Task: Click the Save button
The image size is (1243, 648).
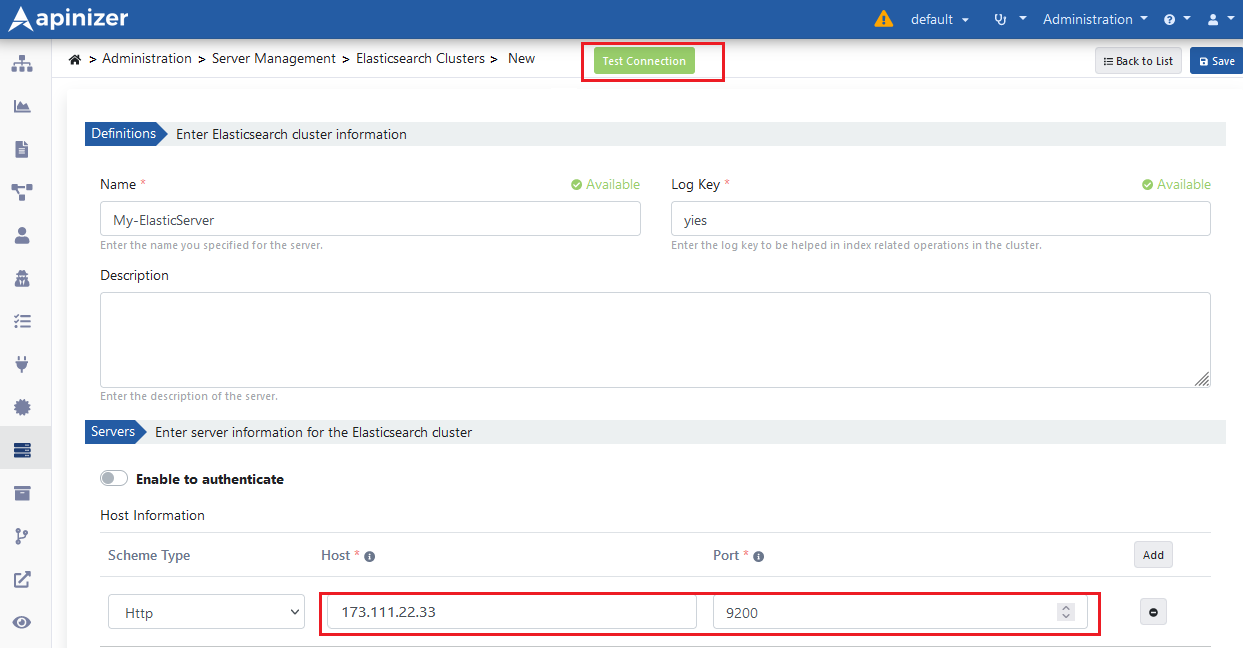Action: 1216,61
